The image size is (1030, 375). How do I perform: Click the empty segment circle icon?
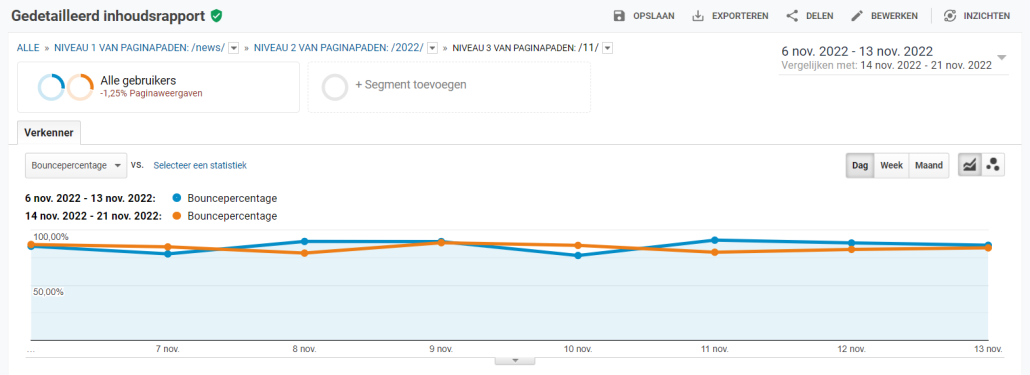[334, 87]
